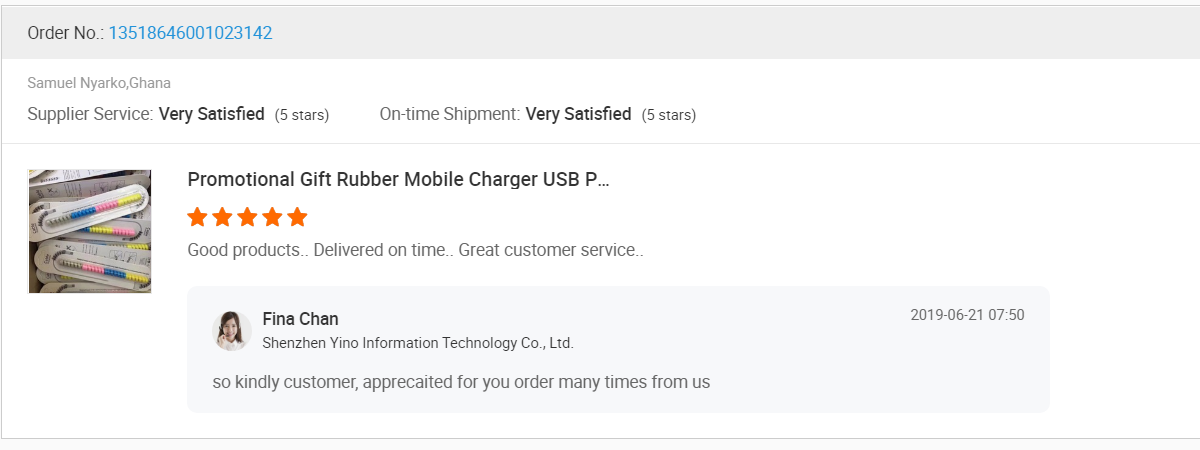Click the On-time Shipment Very Satisfied rating
Viewport: 1200px width, 450px height.
[578, 114]
